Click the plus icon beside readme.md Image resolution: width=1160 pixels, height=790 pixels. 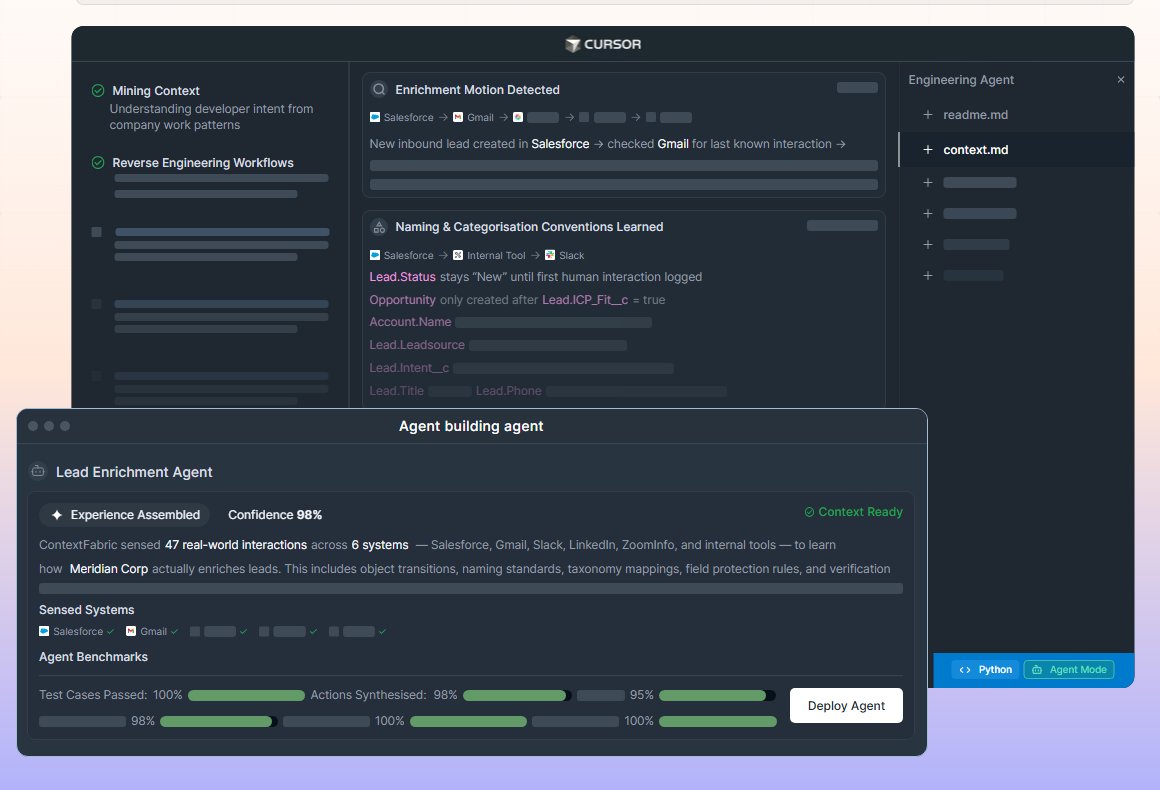click(x=928, y=115)
